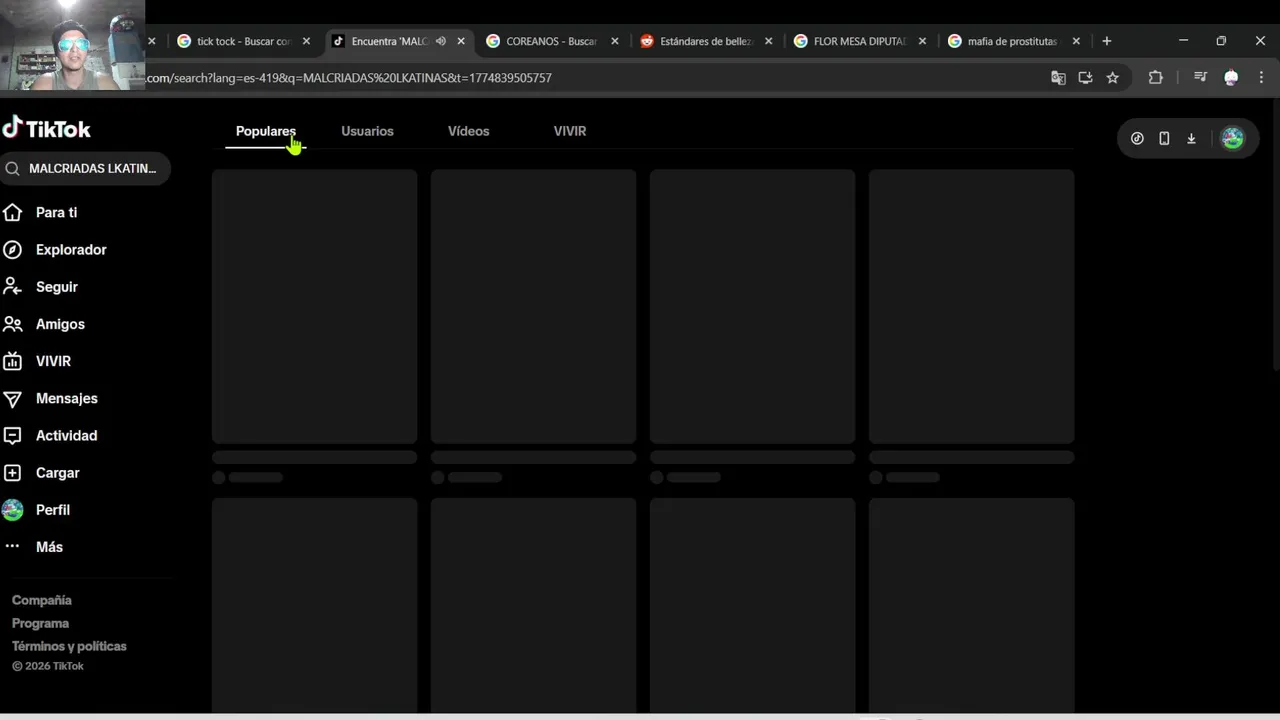Close the 'COREANOS - Buscar' tab
Viewport: 1280px width, 720px height.
[615, 41]
